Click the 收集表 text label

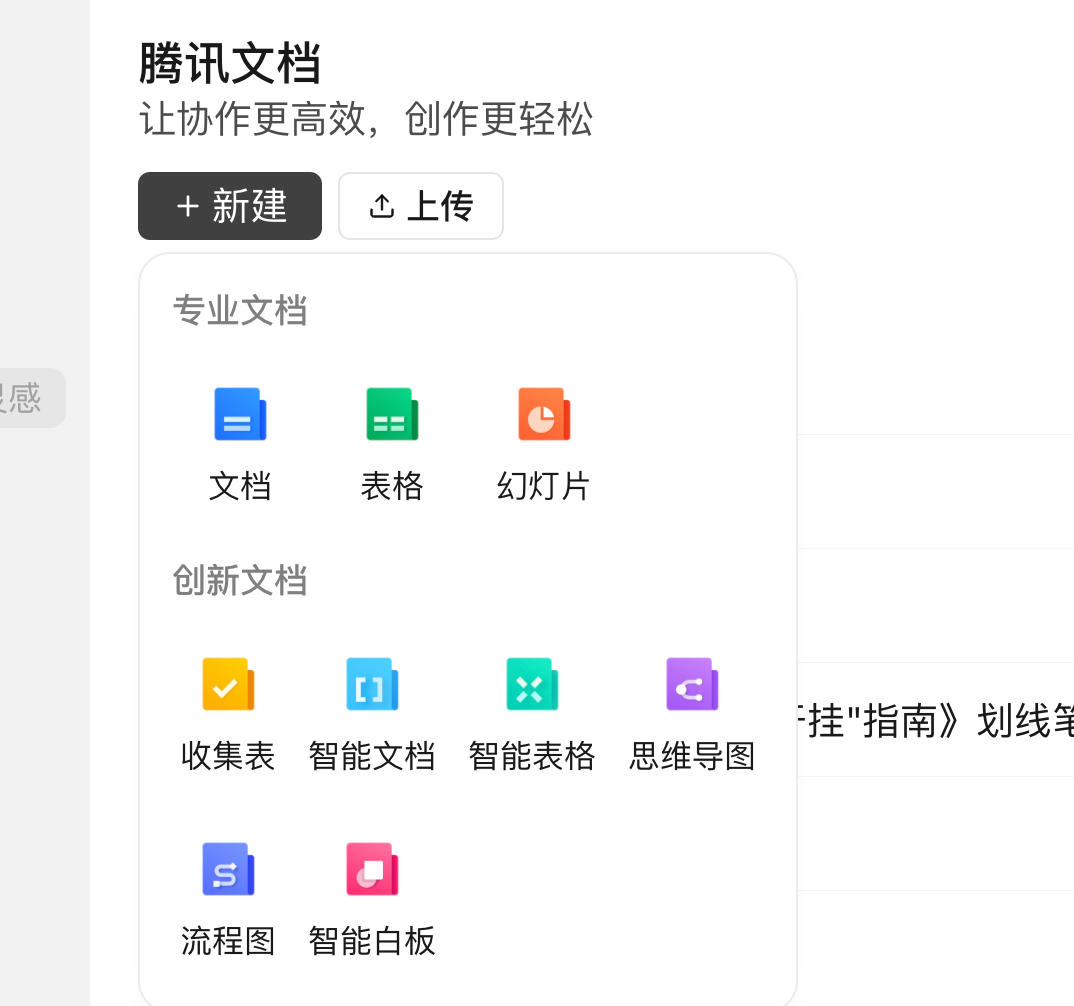(228, 756)
